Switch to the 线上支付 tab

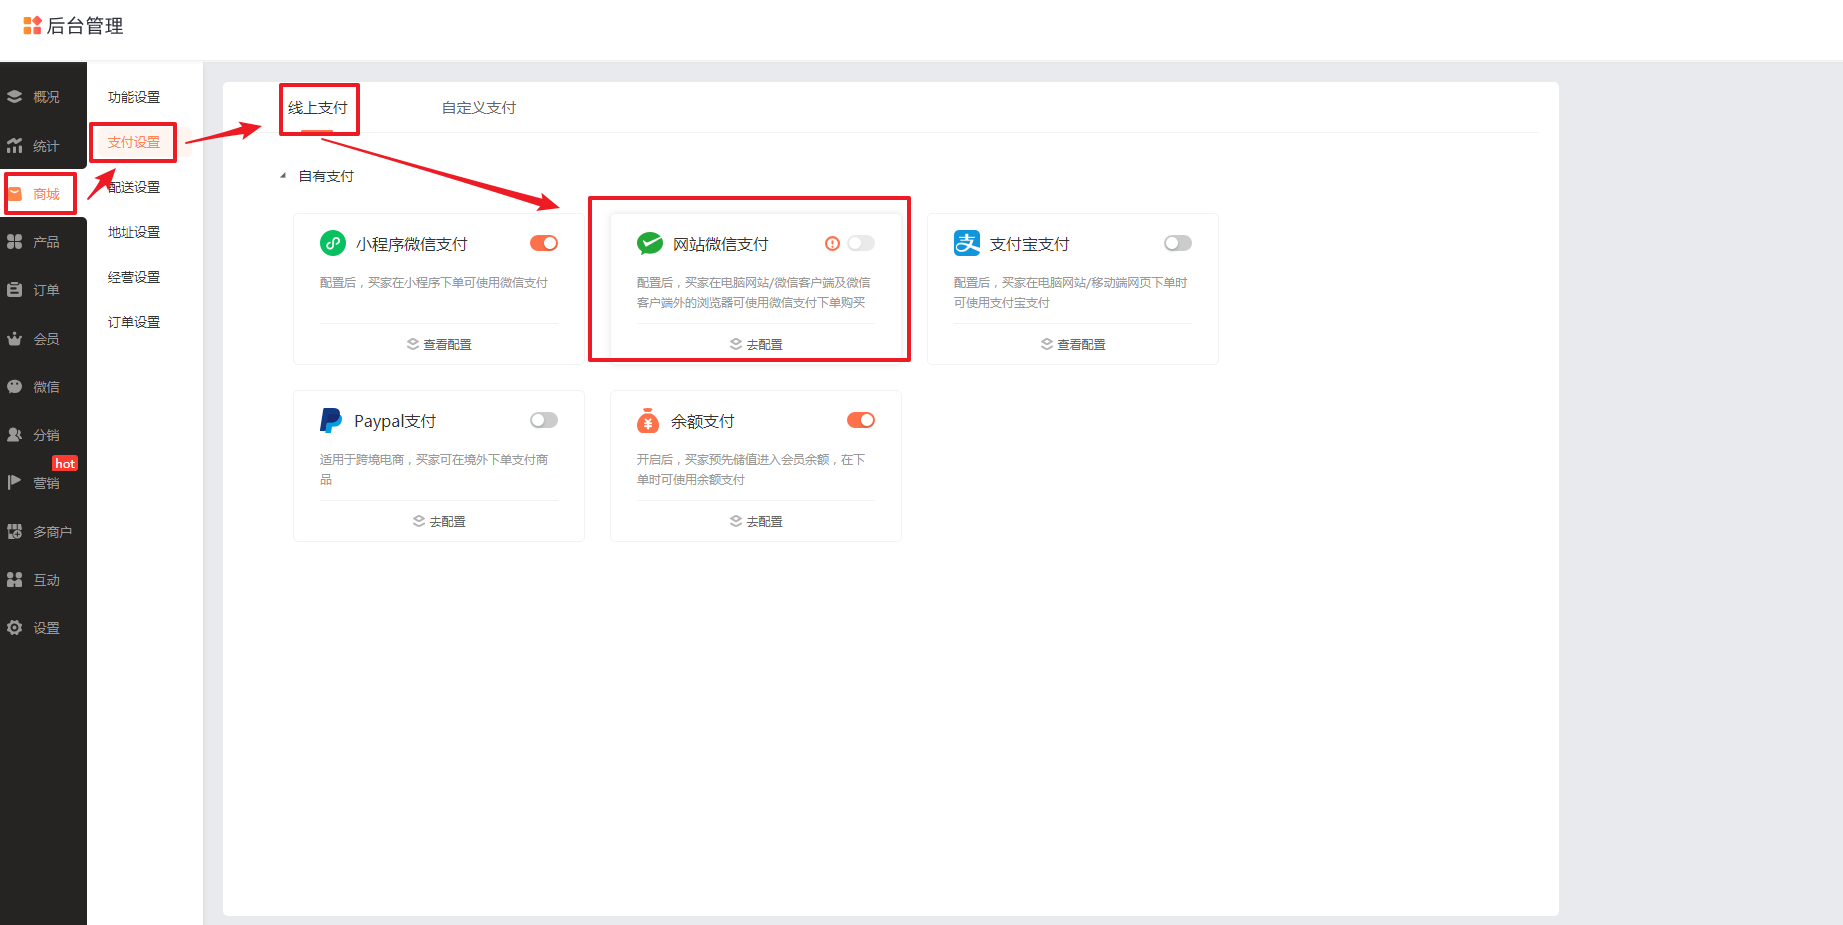pyautogui.click(x=318, y=108)
